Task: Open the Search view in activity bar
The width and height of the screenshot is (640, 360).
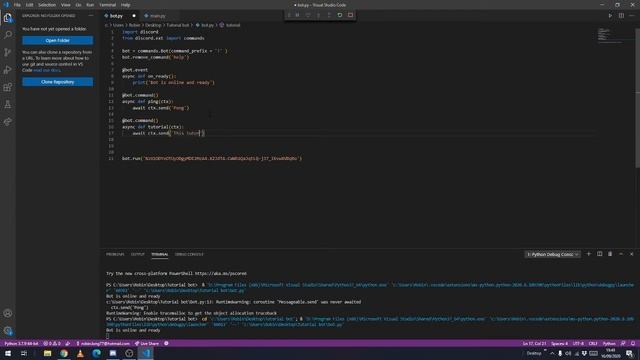Action: click(8, 35)
